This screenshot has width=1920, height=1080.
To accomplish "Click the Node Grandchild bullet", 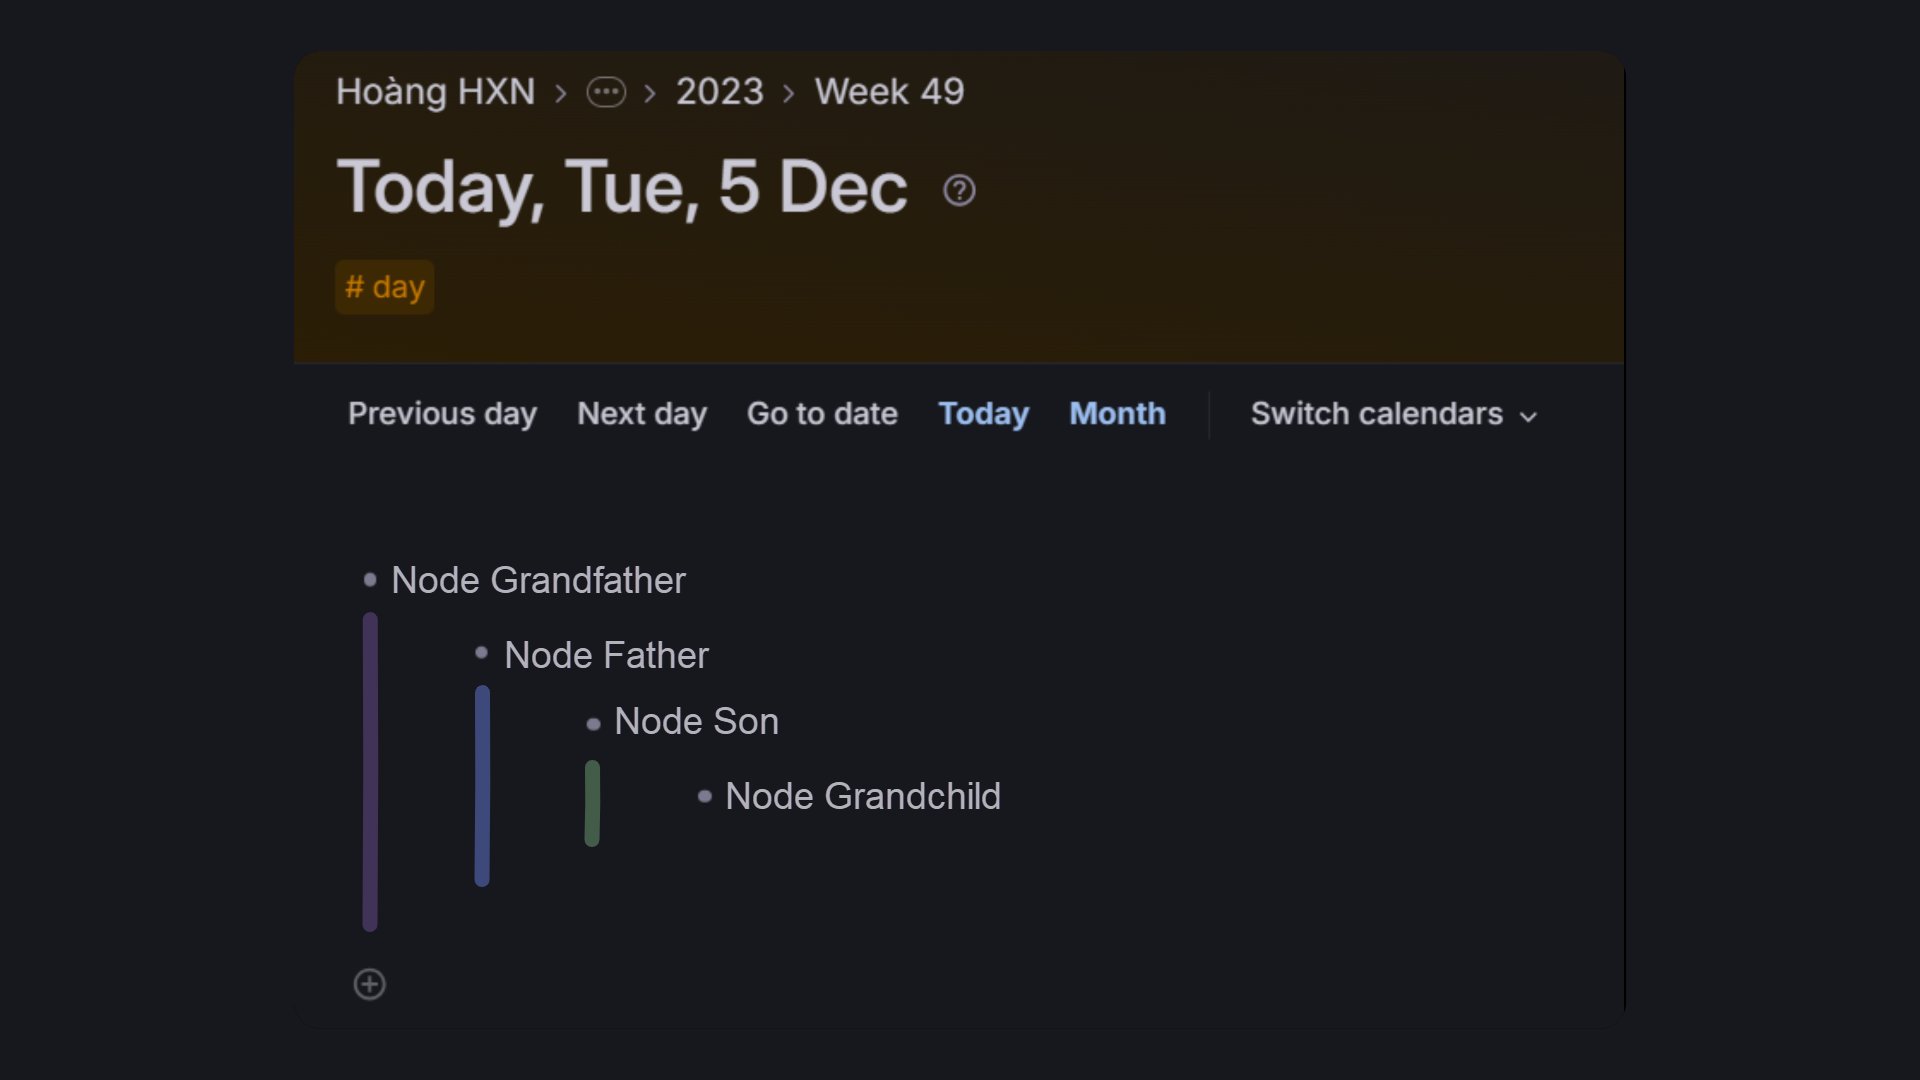I will point(705,796).
